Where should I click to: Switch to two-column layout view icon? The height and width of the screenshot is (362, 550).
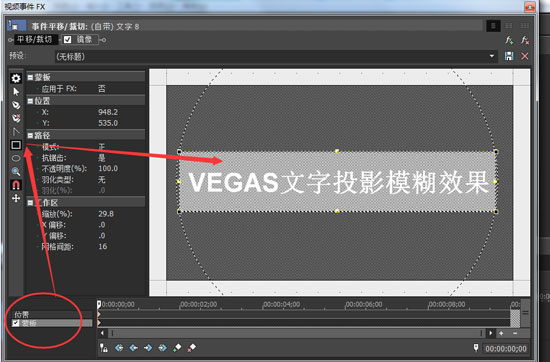pos(509,26)
